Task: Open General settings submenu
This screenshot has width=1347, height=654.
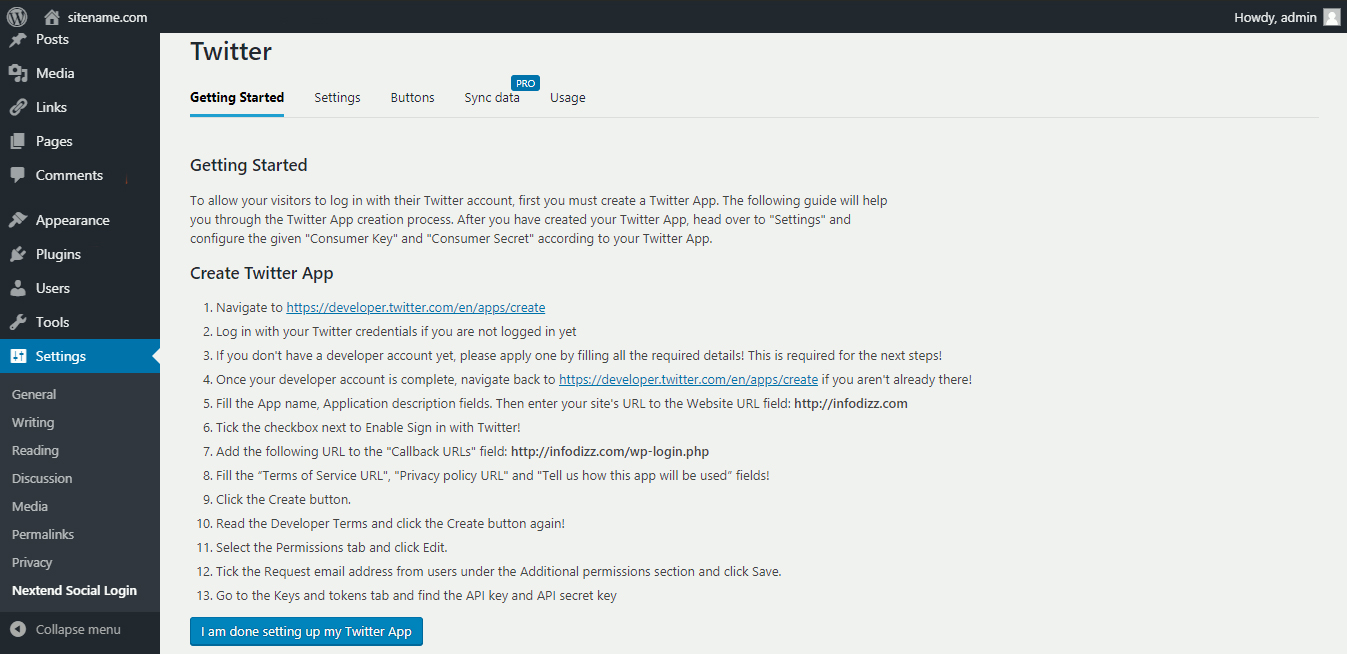Action: click(34, 394)
